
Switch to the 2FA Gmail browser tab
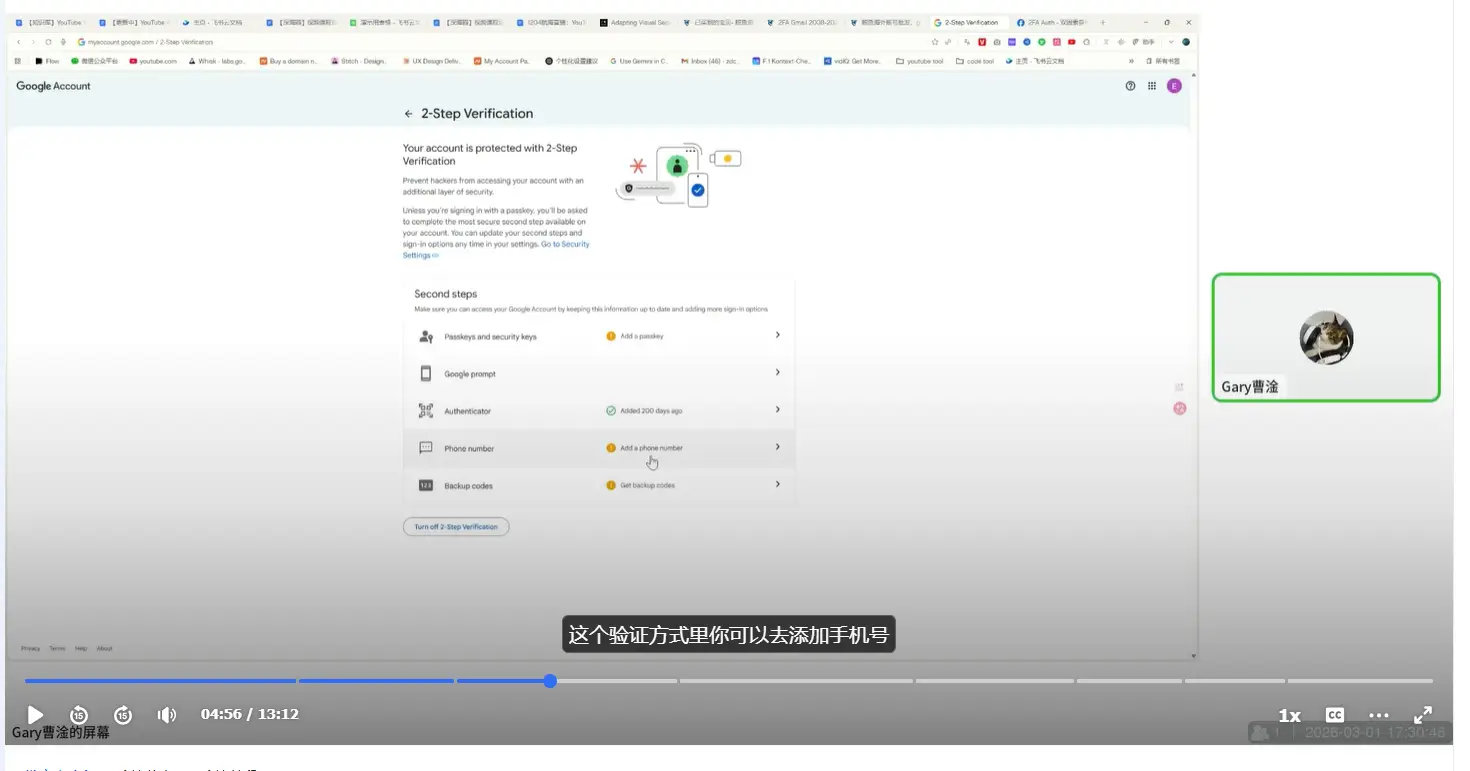pos(802,22)
